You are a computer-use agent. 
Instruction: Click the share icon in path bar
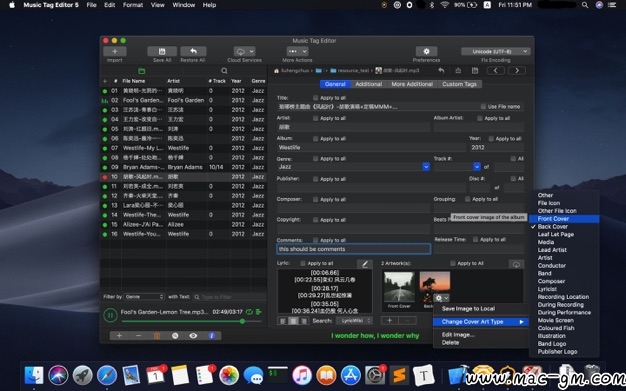point(458,71)
